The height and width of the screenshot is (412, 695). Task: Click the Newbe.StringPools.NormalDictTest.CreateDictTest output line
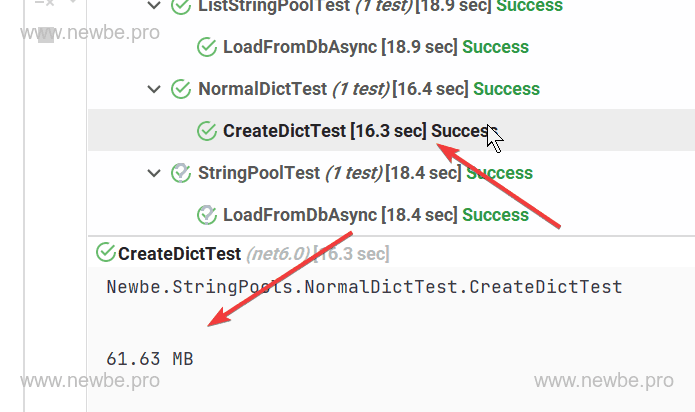click(x=364, y=287)
